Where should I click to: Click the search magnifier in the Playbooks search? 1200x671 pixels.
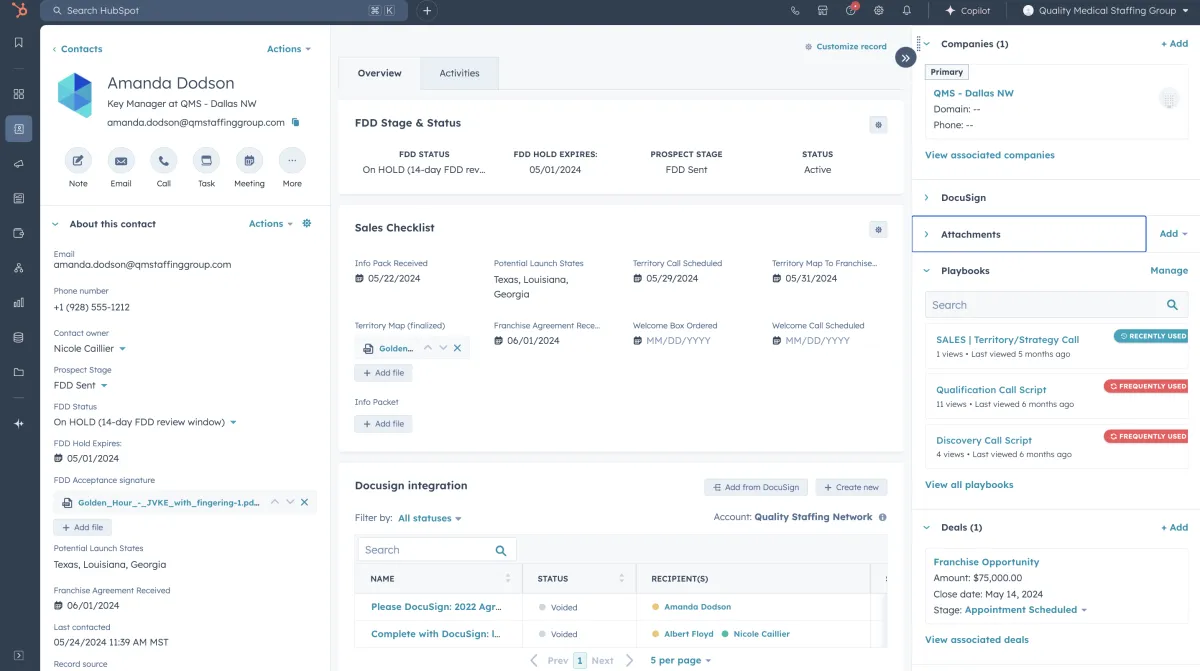1173,305
